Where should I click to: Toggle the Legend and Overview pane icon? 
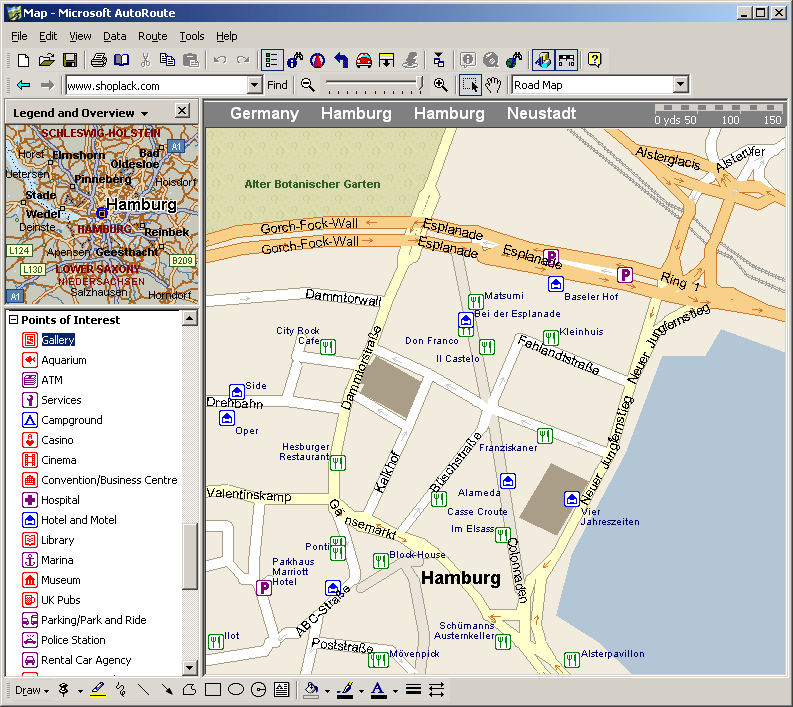click(x=543, y=60)
